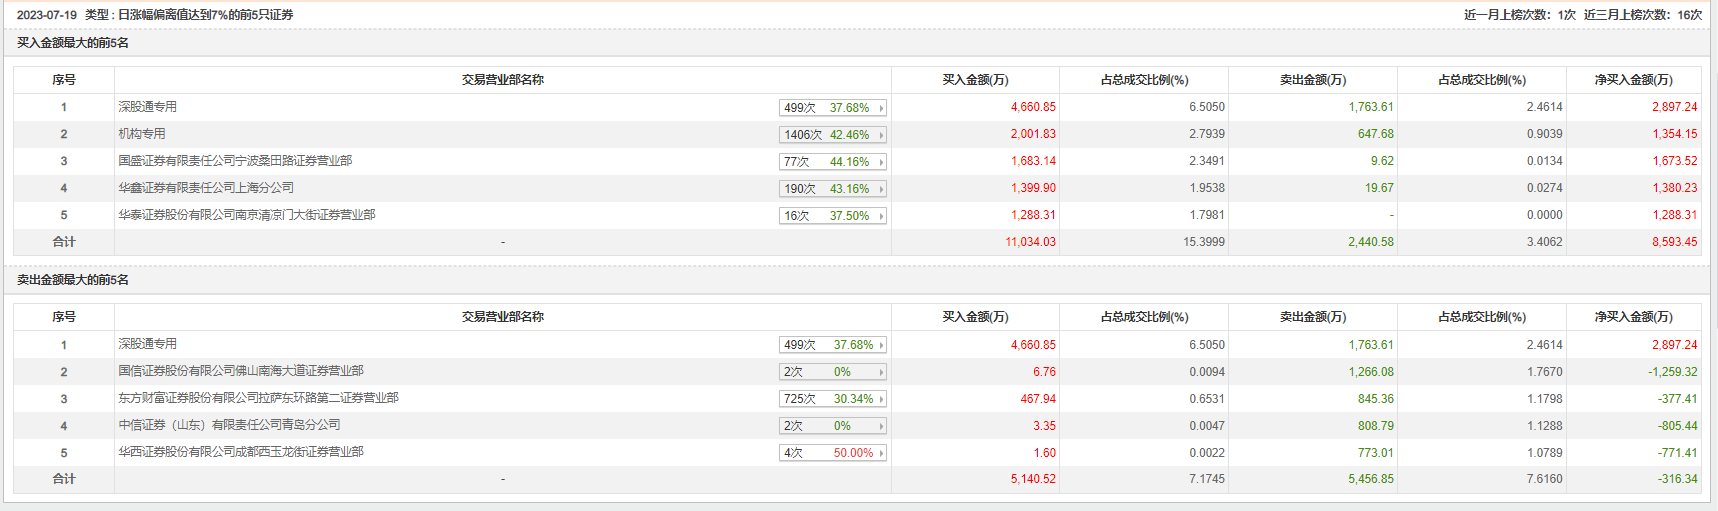
Task: Select the 买入金额最大的前5名 section header
Action: (73, 43)
